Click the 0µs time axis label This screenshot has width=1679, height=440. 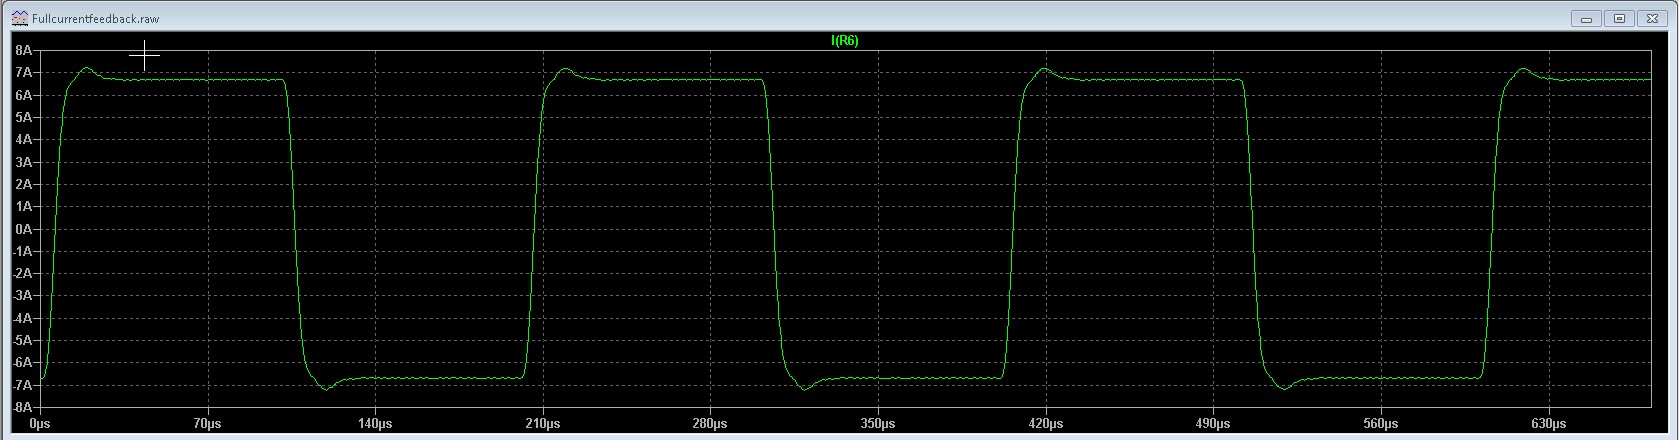tap(39, 424)
